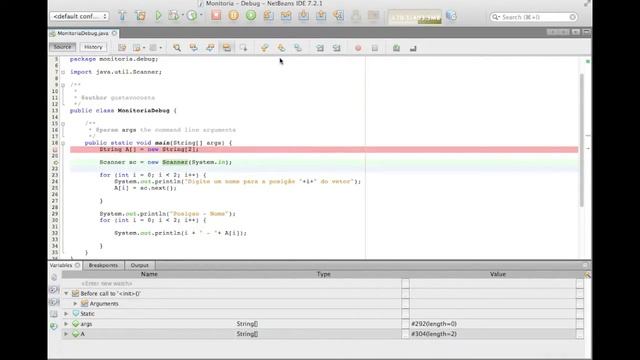
Task: Click the Previous Bookmark icon
Action: (264, 48)
